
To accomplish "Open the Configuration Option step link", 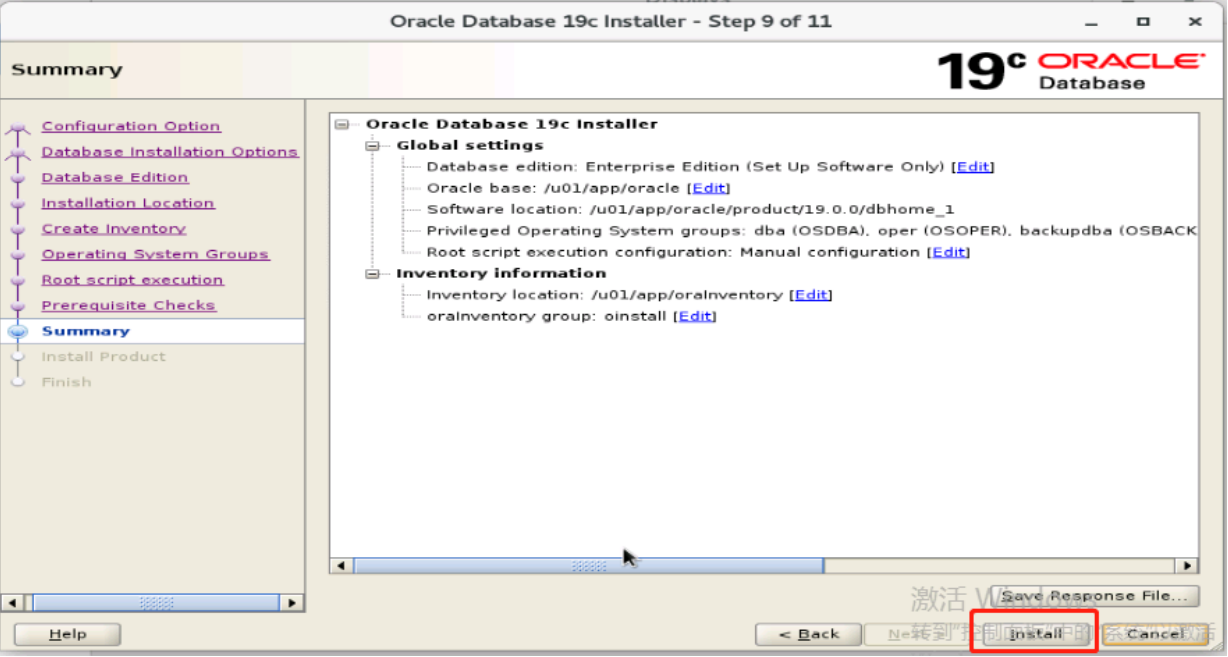I will click(131, 126).
